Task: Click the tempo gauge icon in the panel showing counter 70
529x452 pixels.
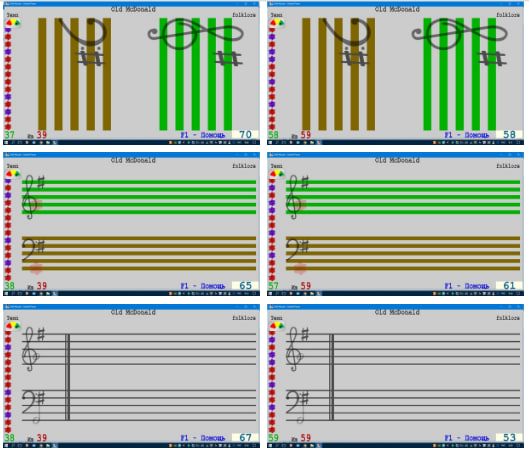Action: (x=13, y=23)
